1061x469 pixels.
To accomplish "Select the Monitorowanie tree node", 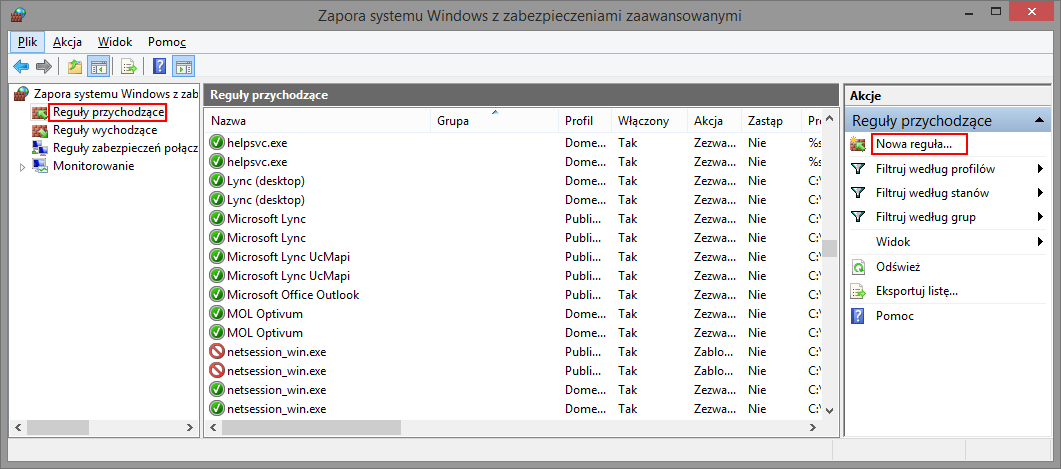I will point(93,166).
